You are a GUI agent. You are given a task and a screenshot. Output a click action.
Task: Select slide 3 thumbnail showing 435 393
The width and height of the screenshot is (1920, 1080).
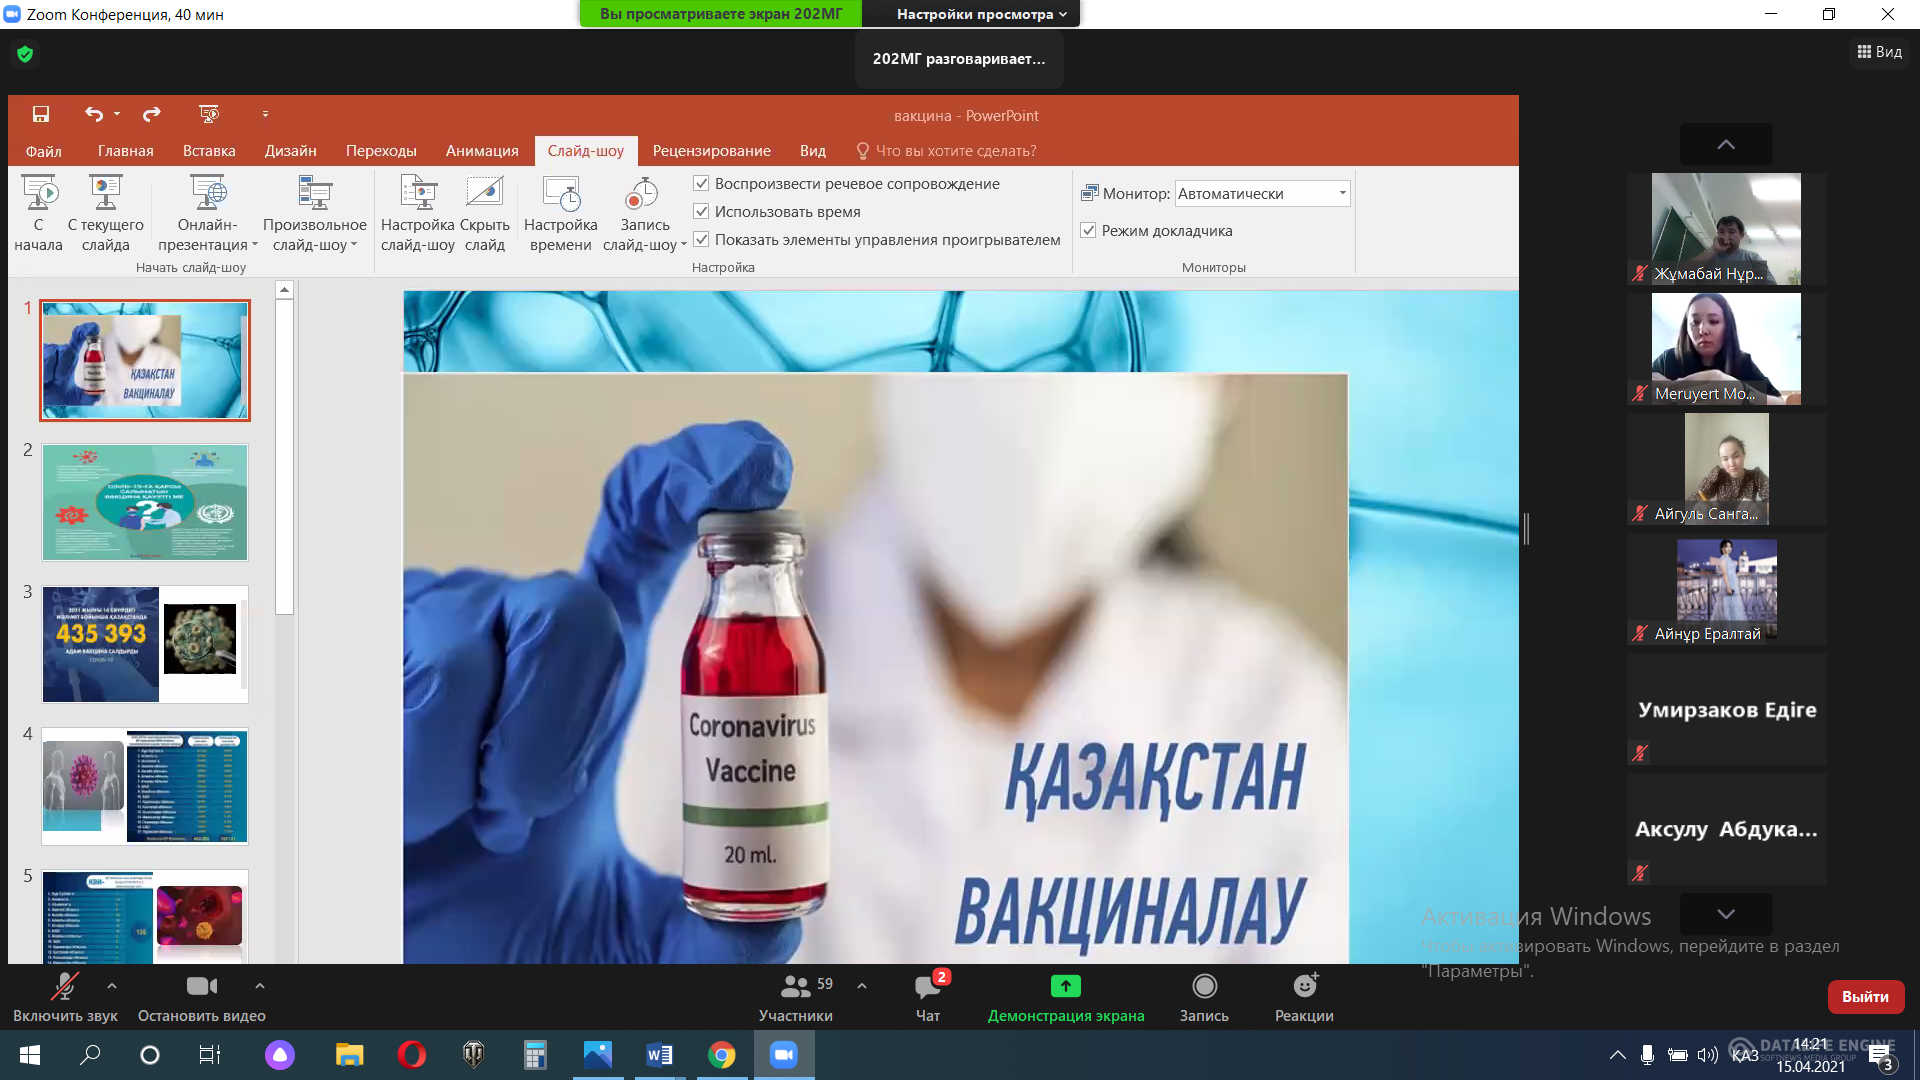[x=145, y=644]
